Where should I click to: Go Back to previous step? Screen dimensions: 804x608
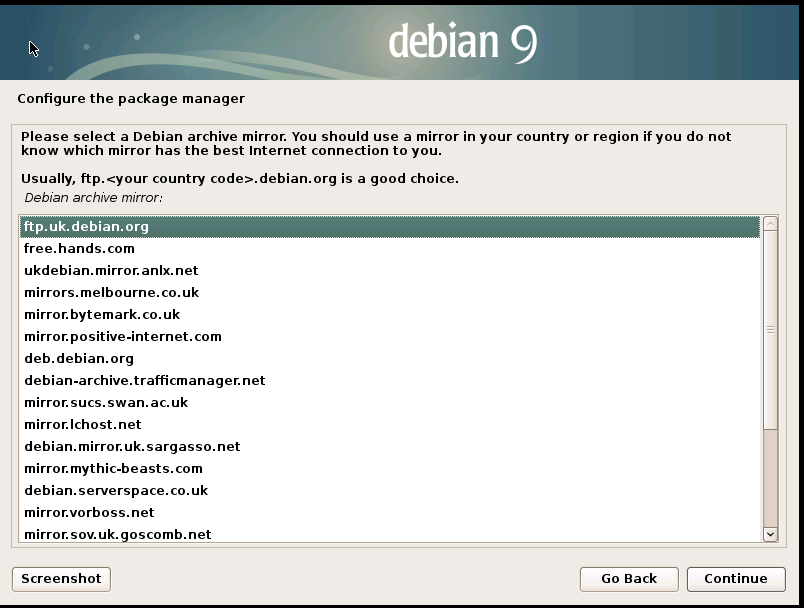click(629, 579)
